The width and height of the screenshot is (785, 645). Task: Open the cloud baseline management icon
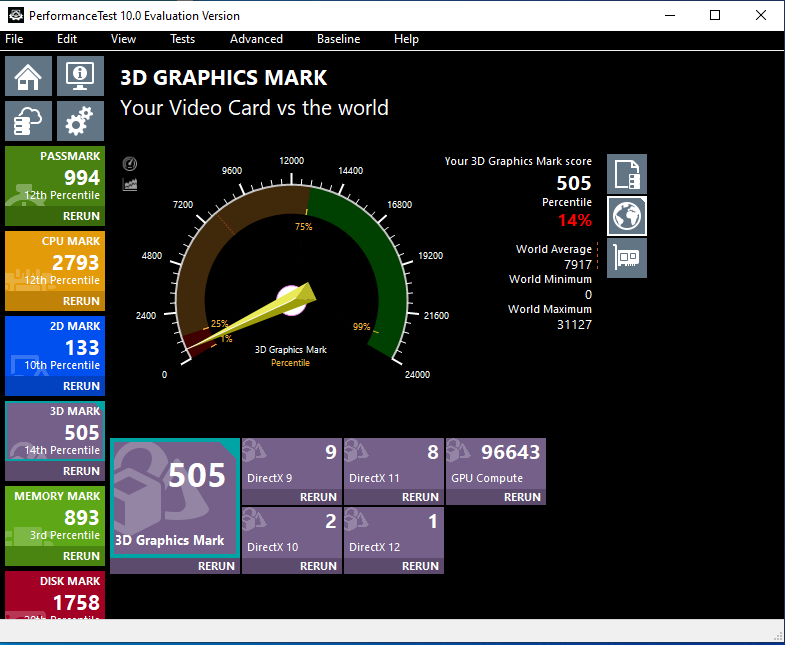click(x=29, y=121)
